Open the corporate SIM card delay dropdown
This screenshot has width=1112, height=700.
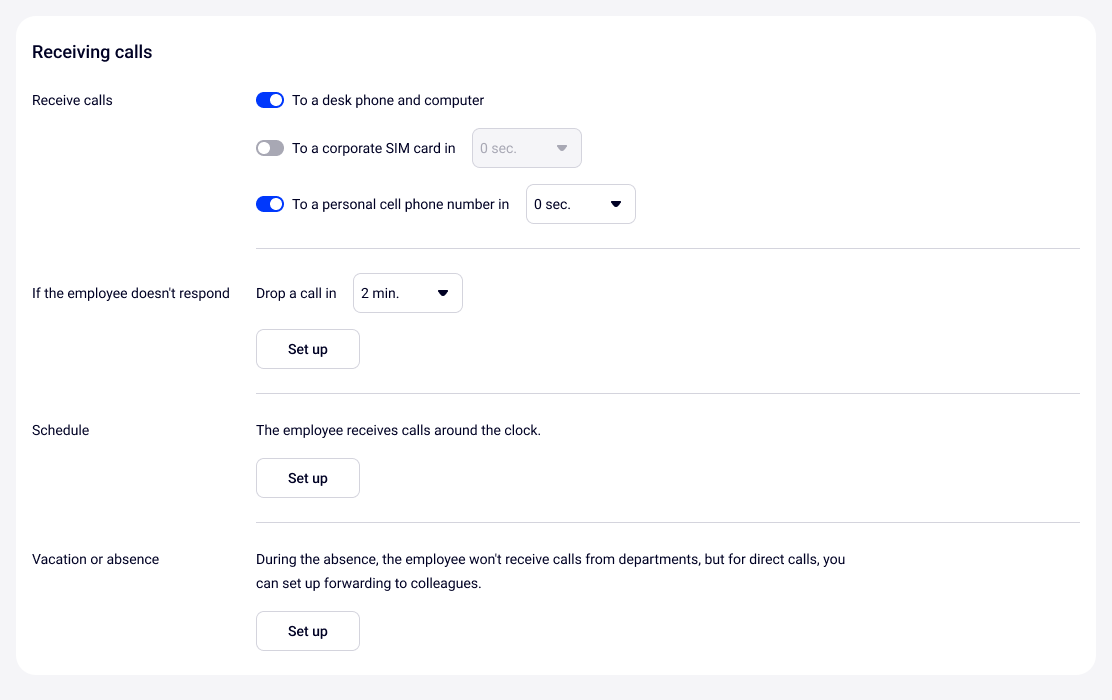pyautogui.click(x=526, y=148)
